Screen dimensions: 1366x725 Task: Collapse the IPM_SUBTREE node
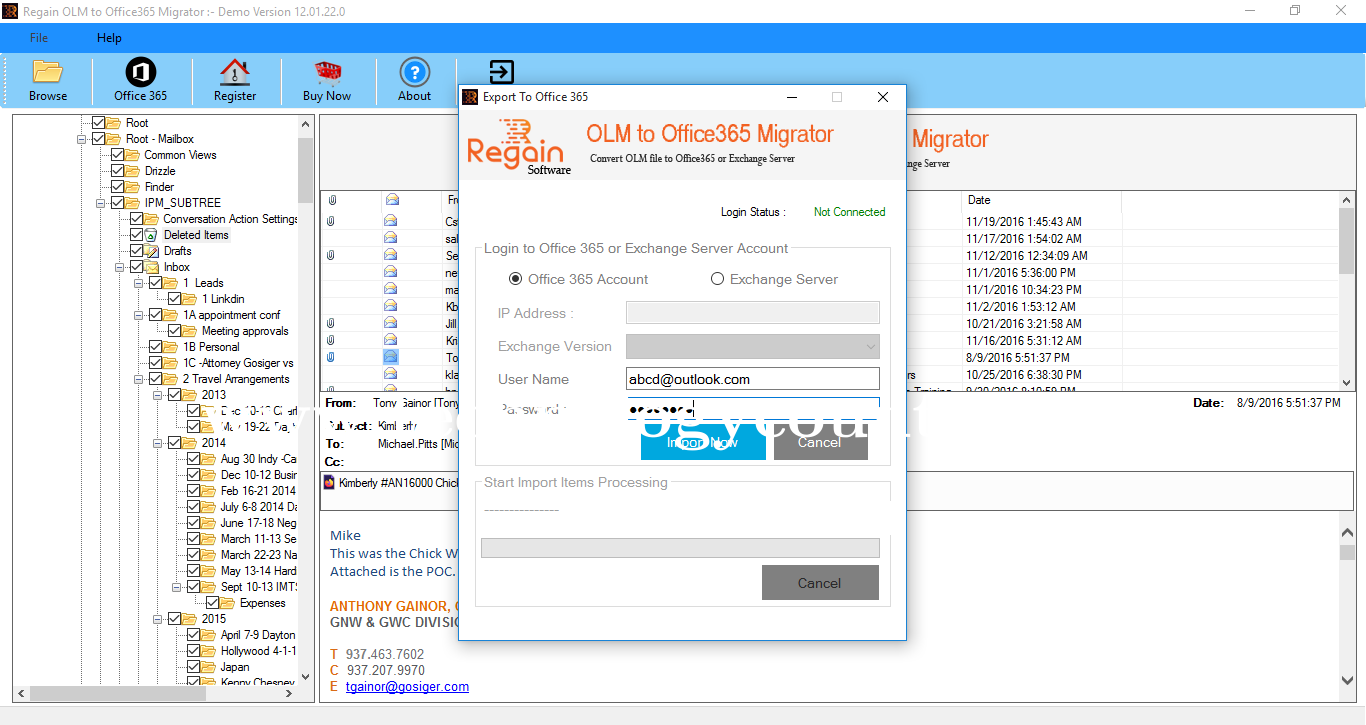click(101, 203)
